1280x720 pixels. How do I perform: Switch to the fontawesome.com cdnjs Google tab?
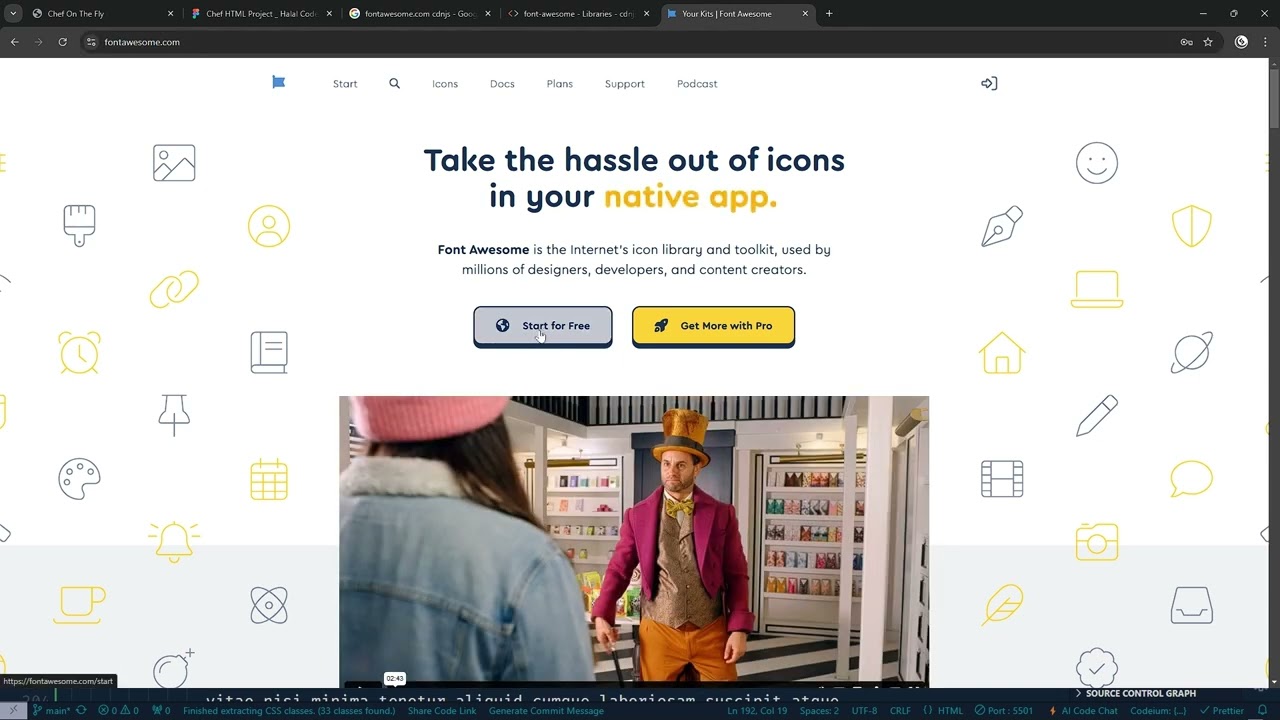click(419, 14)
